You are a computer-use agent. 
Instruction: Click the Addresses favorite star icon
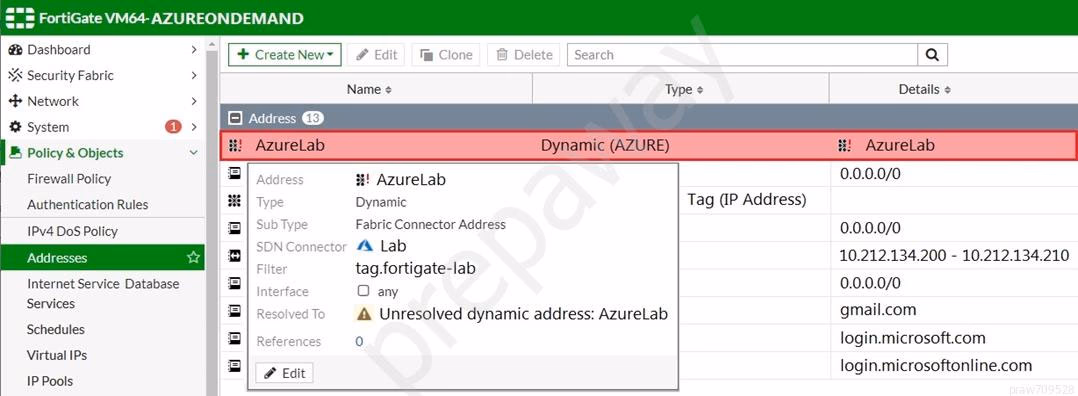(x=193, y=258)
